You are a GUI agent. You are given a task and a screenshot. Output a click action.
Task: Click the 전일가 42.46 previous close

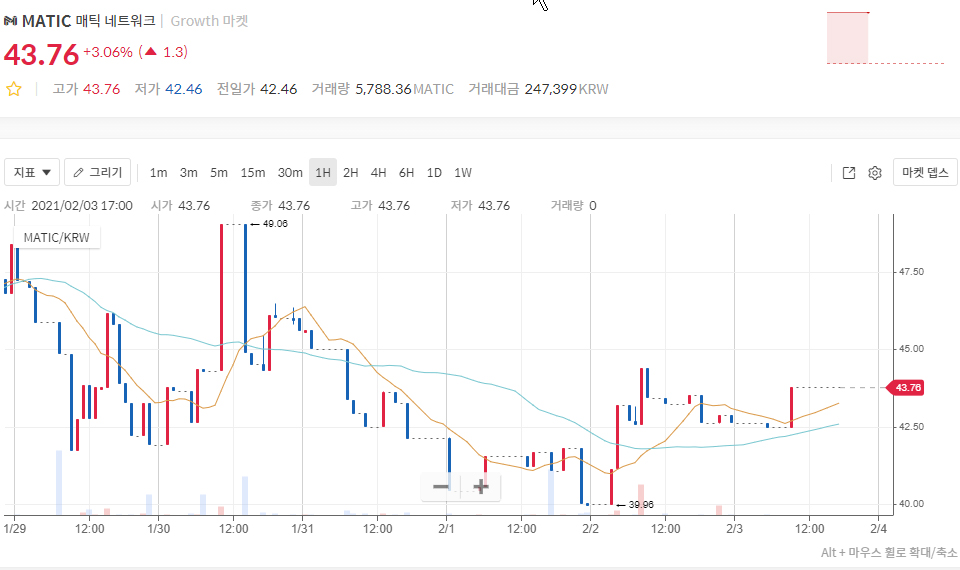pyautogui.click(x=257, y=89)
